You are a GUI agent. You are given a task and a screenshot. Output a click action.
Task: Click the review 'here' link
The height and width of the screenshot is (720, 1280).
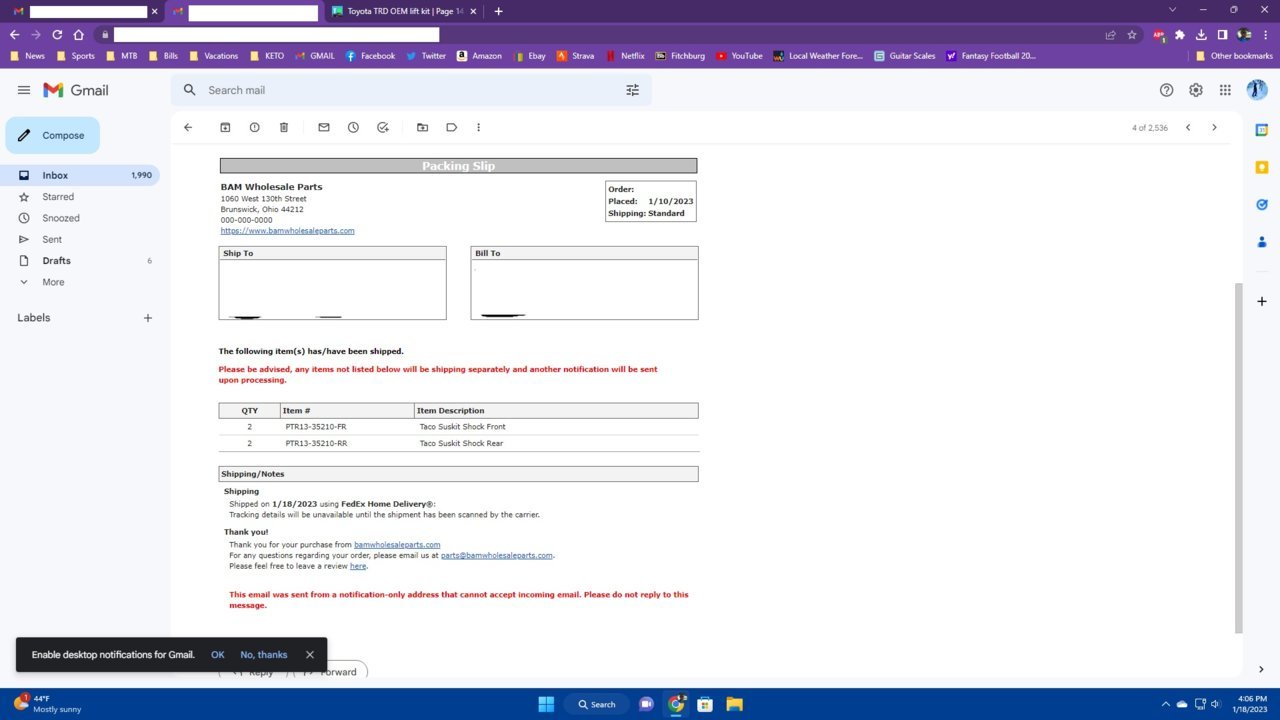click(358, 566)
